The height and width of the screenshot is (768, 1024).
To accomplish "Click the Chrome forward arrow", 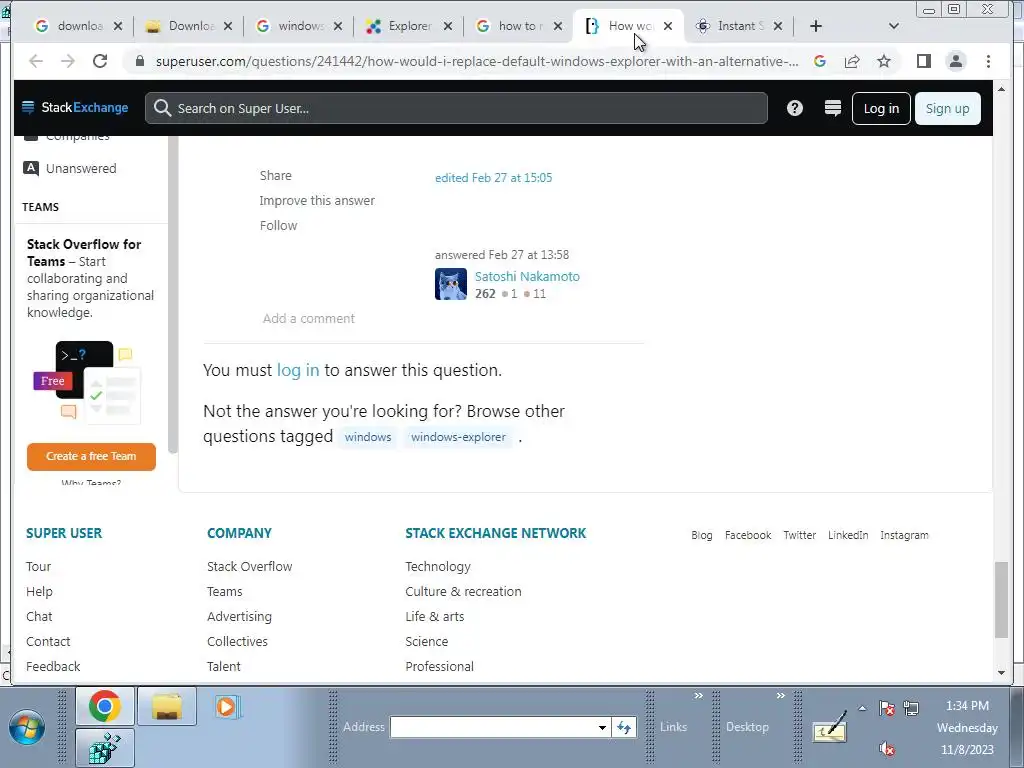I will tap(68, 61).
